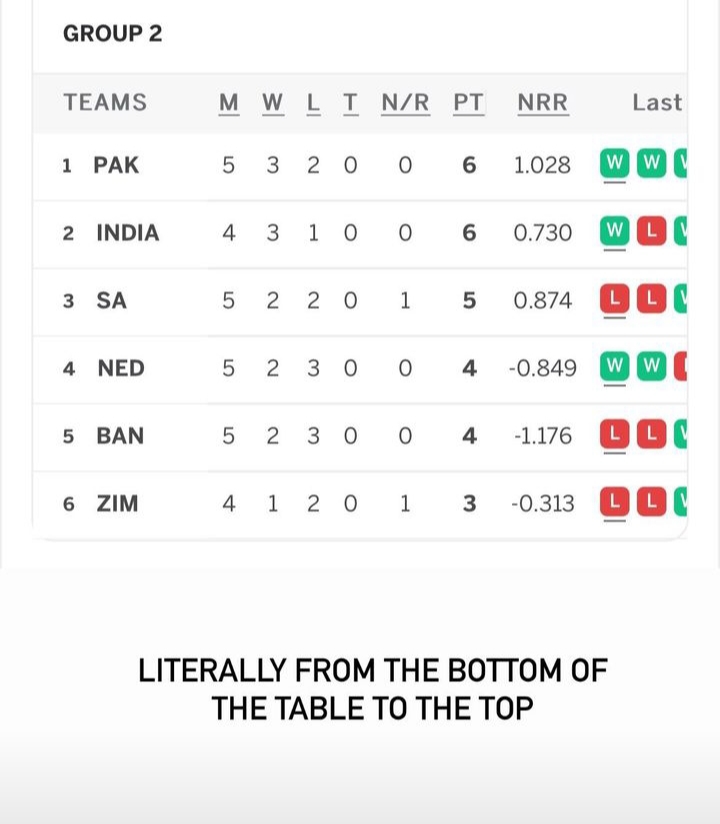The height and width of the screenshot is (824, 720).
Task: Click the GROUP 2 heading
Action: (112, 34)
